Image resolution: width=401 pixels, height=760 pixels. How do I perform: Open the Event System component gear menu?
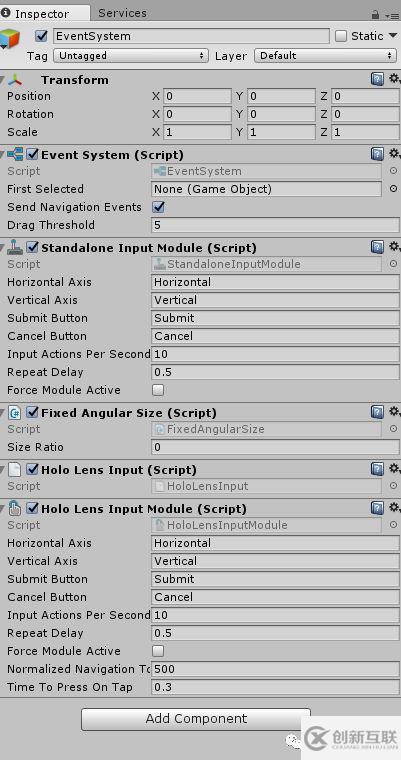394,154
